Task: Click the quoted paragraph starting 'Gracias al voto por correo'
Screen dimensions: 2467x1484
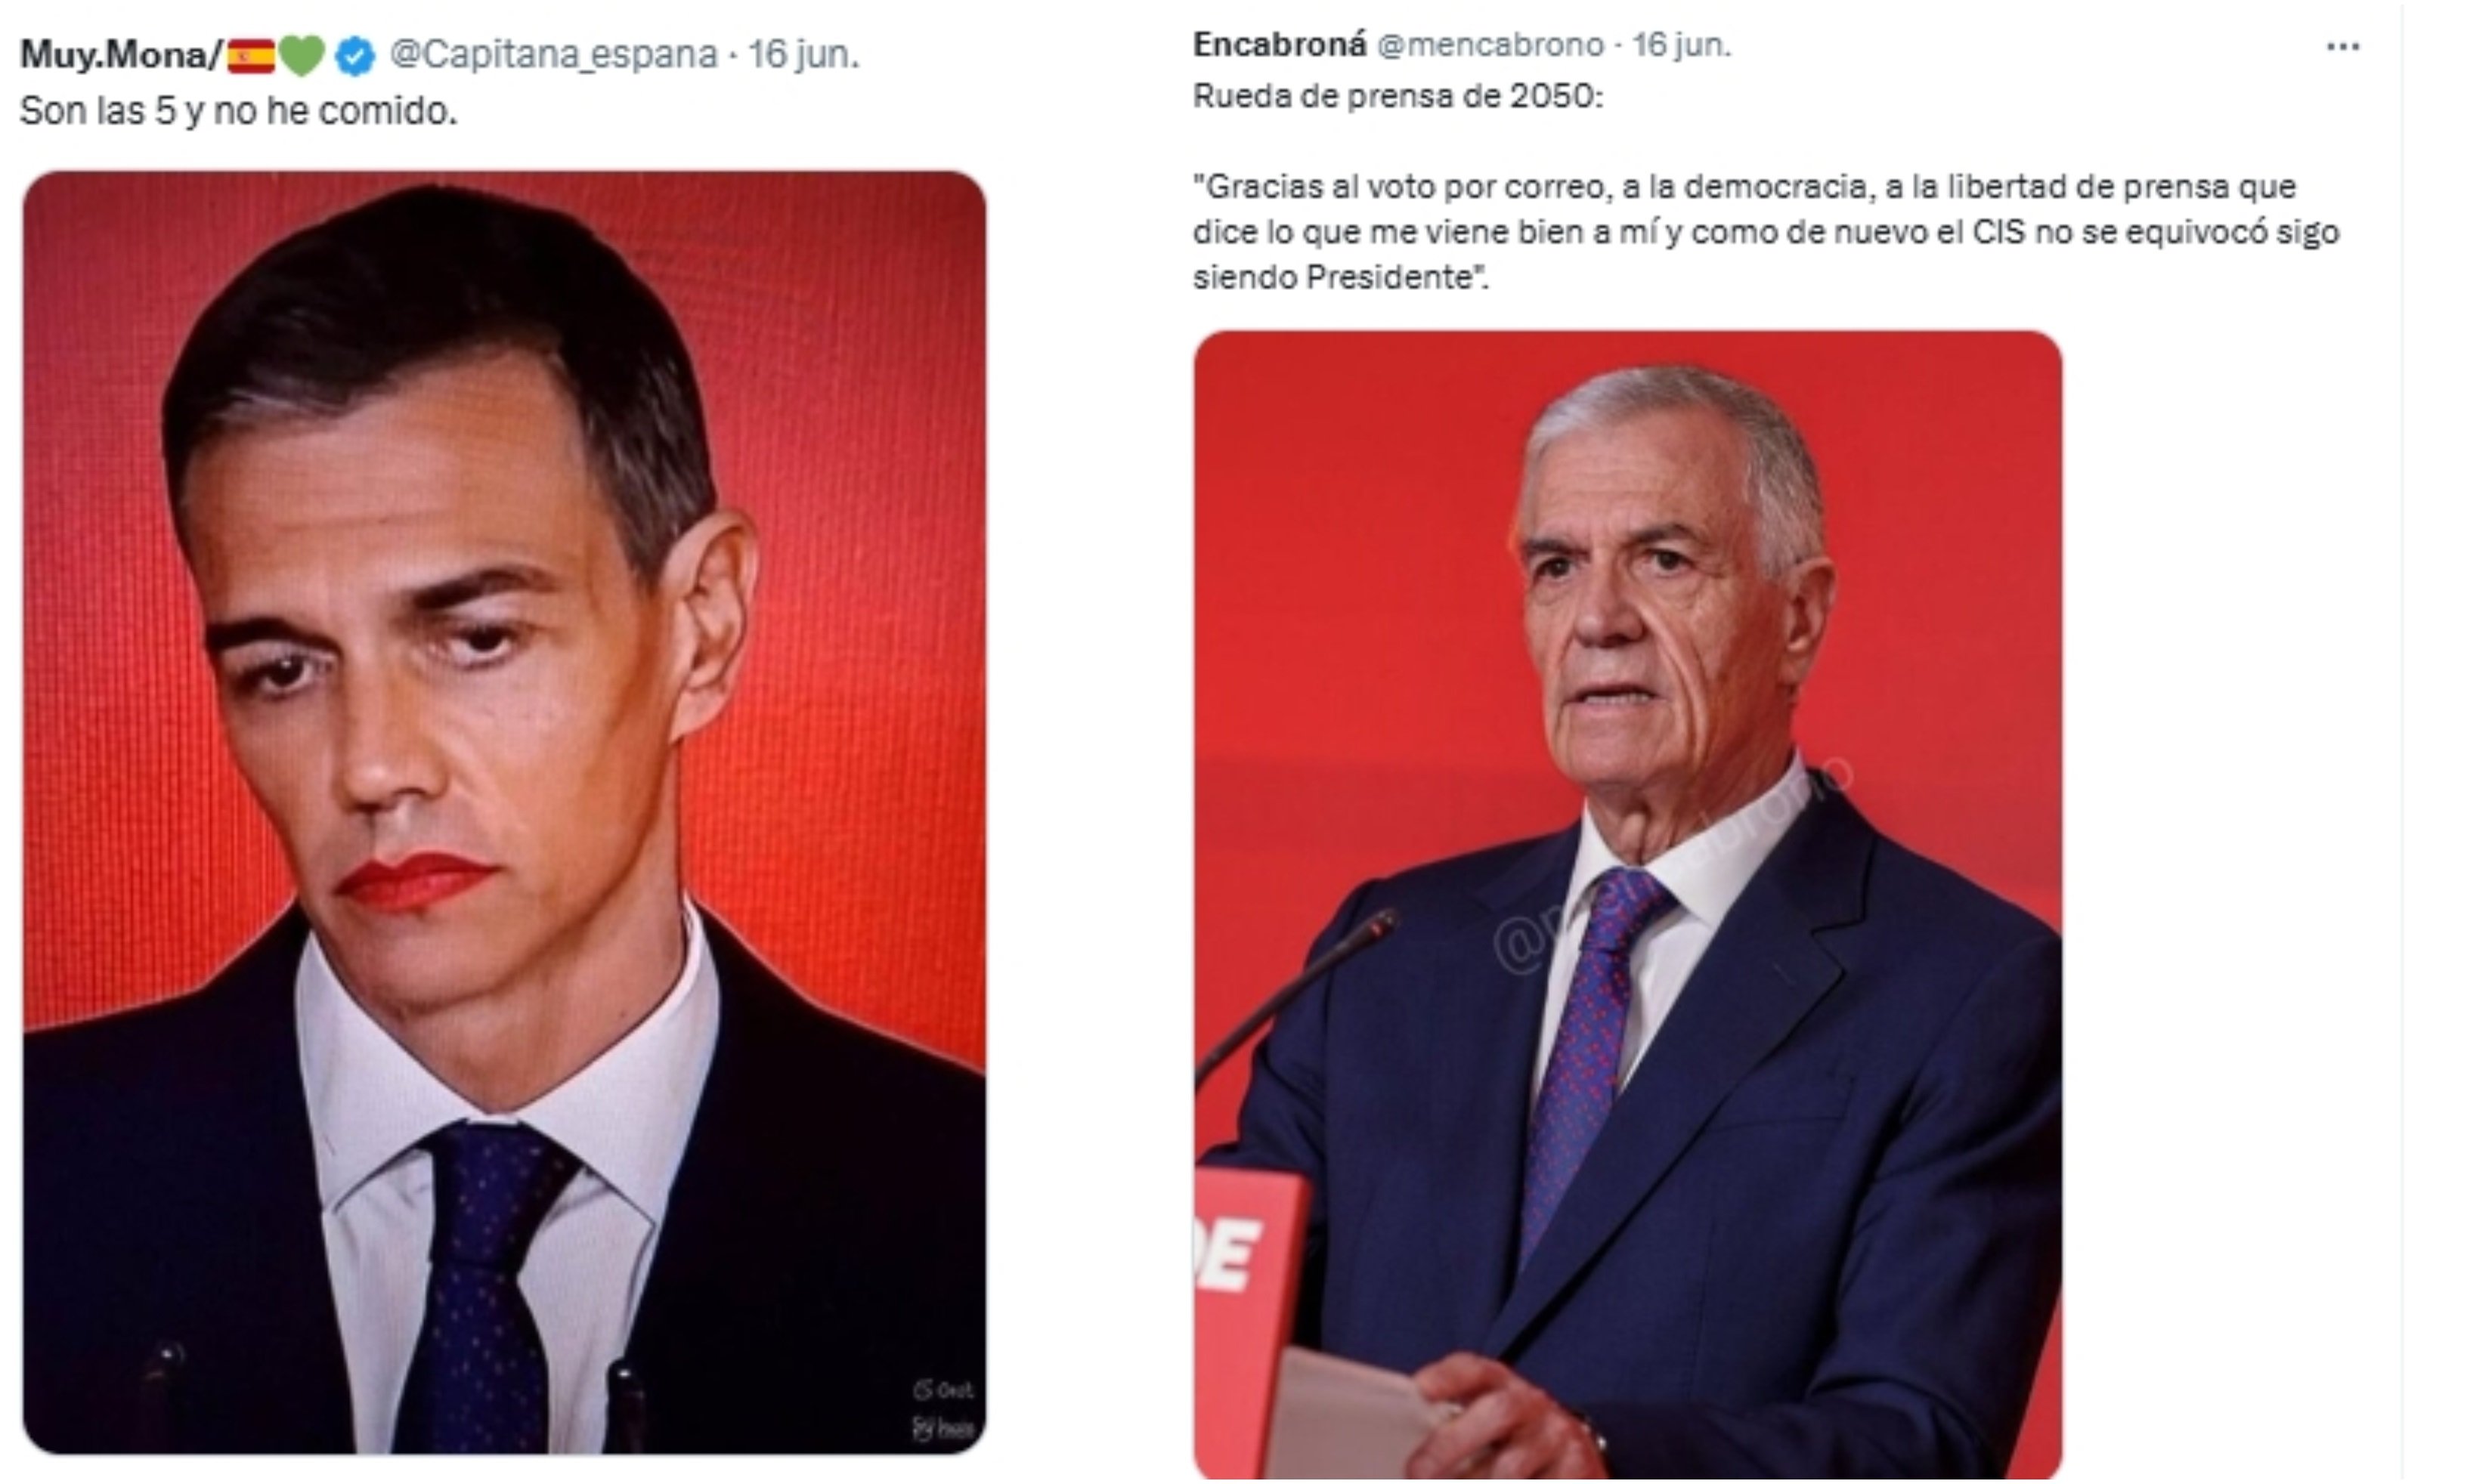Action: point(1766,232)
